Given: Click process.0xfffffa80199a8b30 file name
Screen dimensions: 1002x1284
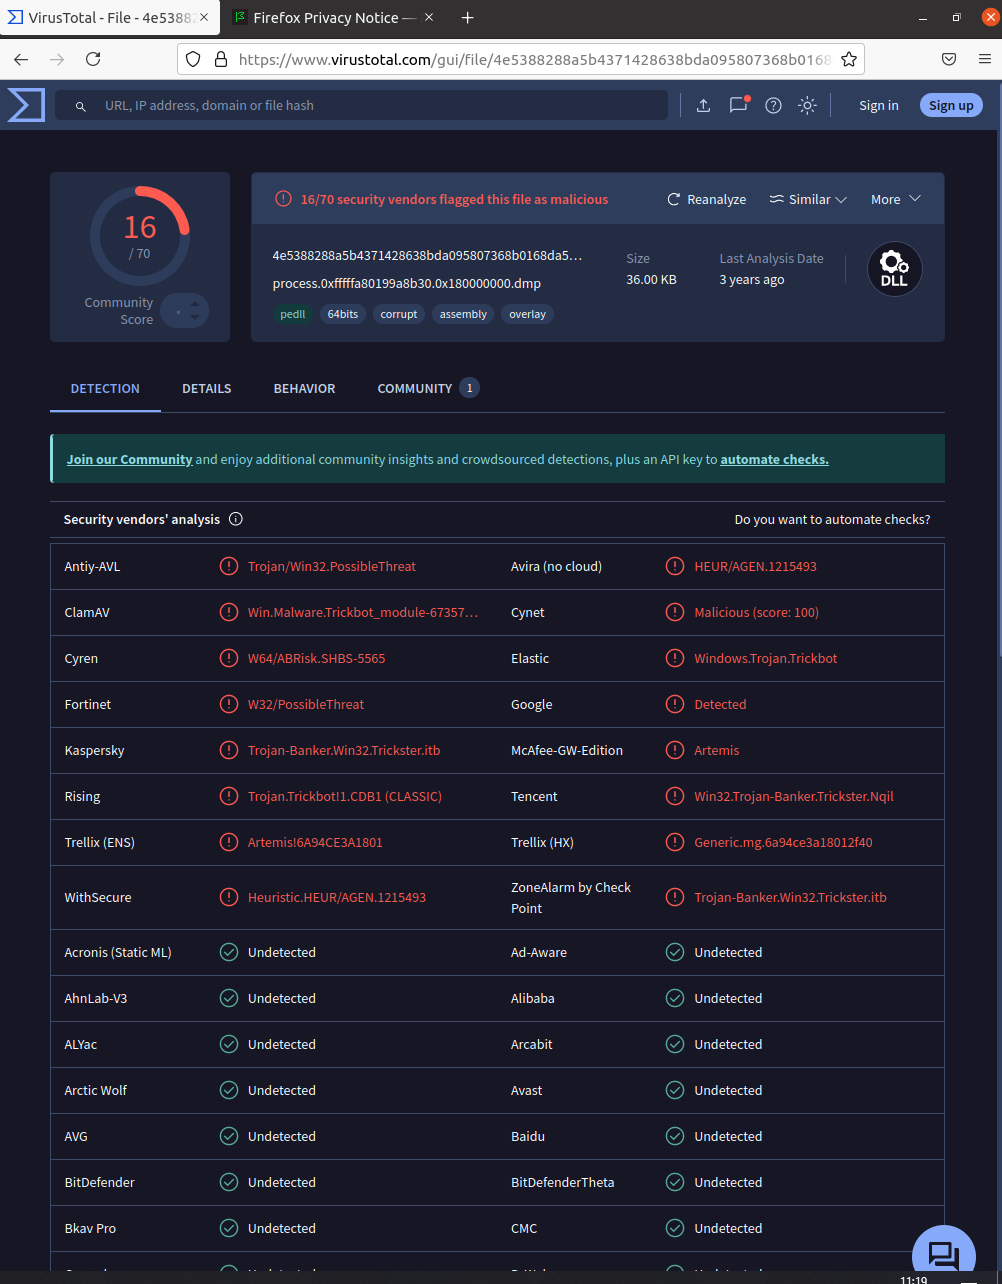Looking at the screenshot, I should pos(406,283).
